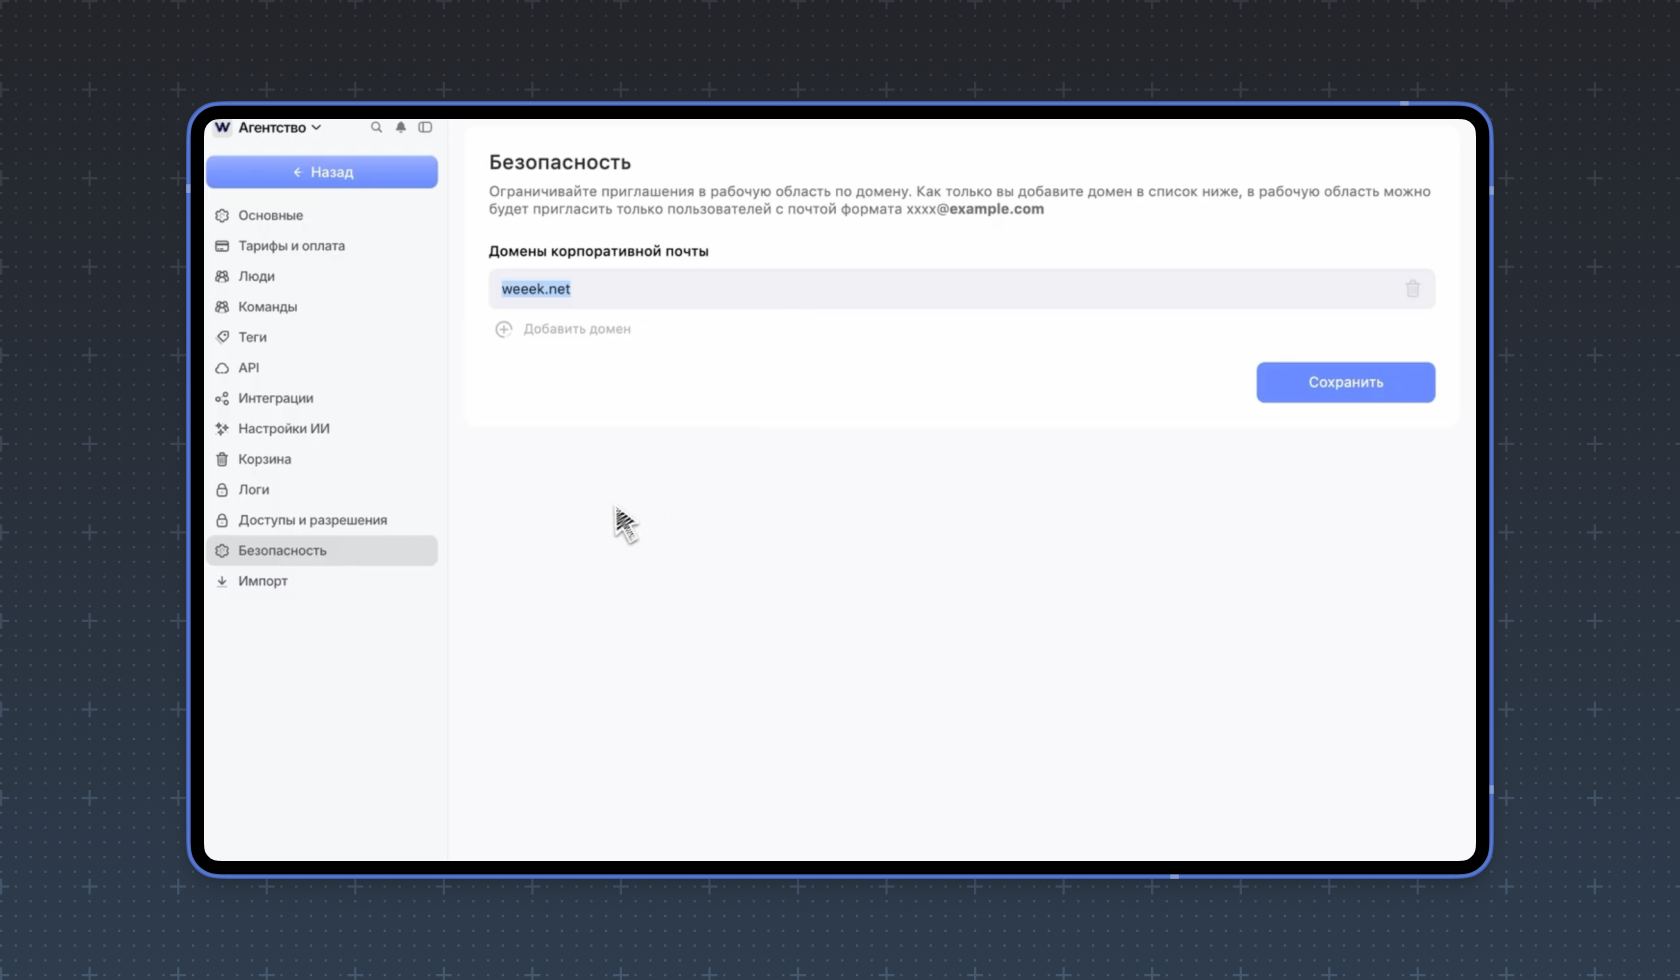Open Основные settings section
This screenshot has height=980, width=1680.
coord(270,215)
